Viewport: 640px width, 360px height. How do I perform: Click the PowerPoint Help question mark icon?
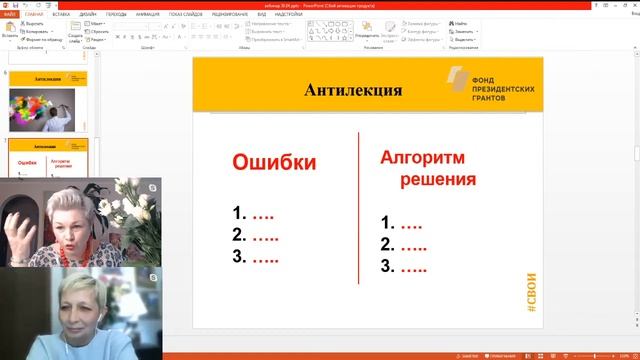(596, 5)
